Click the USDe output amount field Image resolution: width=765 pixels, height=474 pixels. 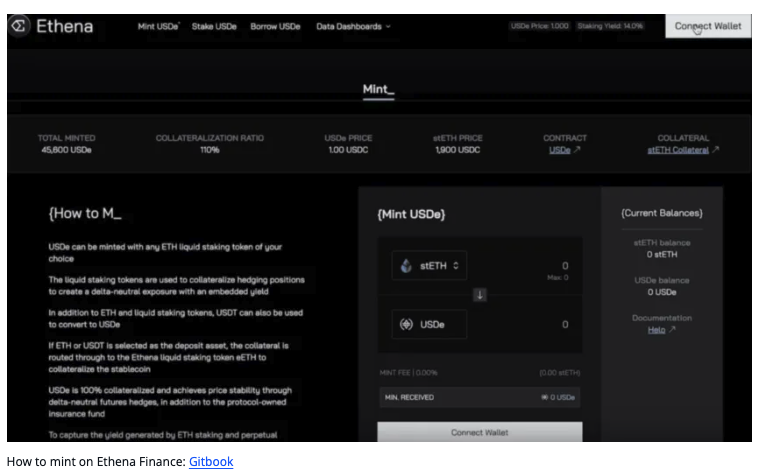(565, 324)
